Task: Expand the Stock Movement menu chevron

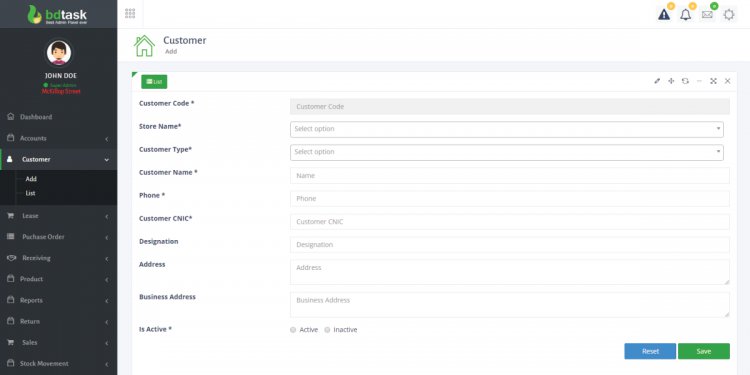Action: tap(106, 364)
